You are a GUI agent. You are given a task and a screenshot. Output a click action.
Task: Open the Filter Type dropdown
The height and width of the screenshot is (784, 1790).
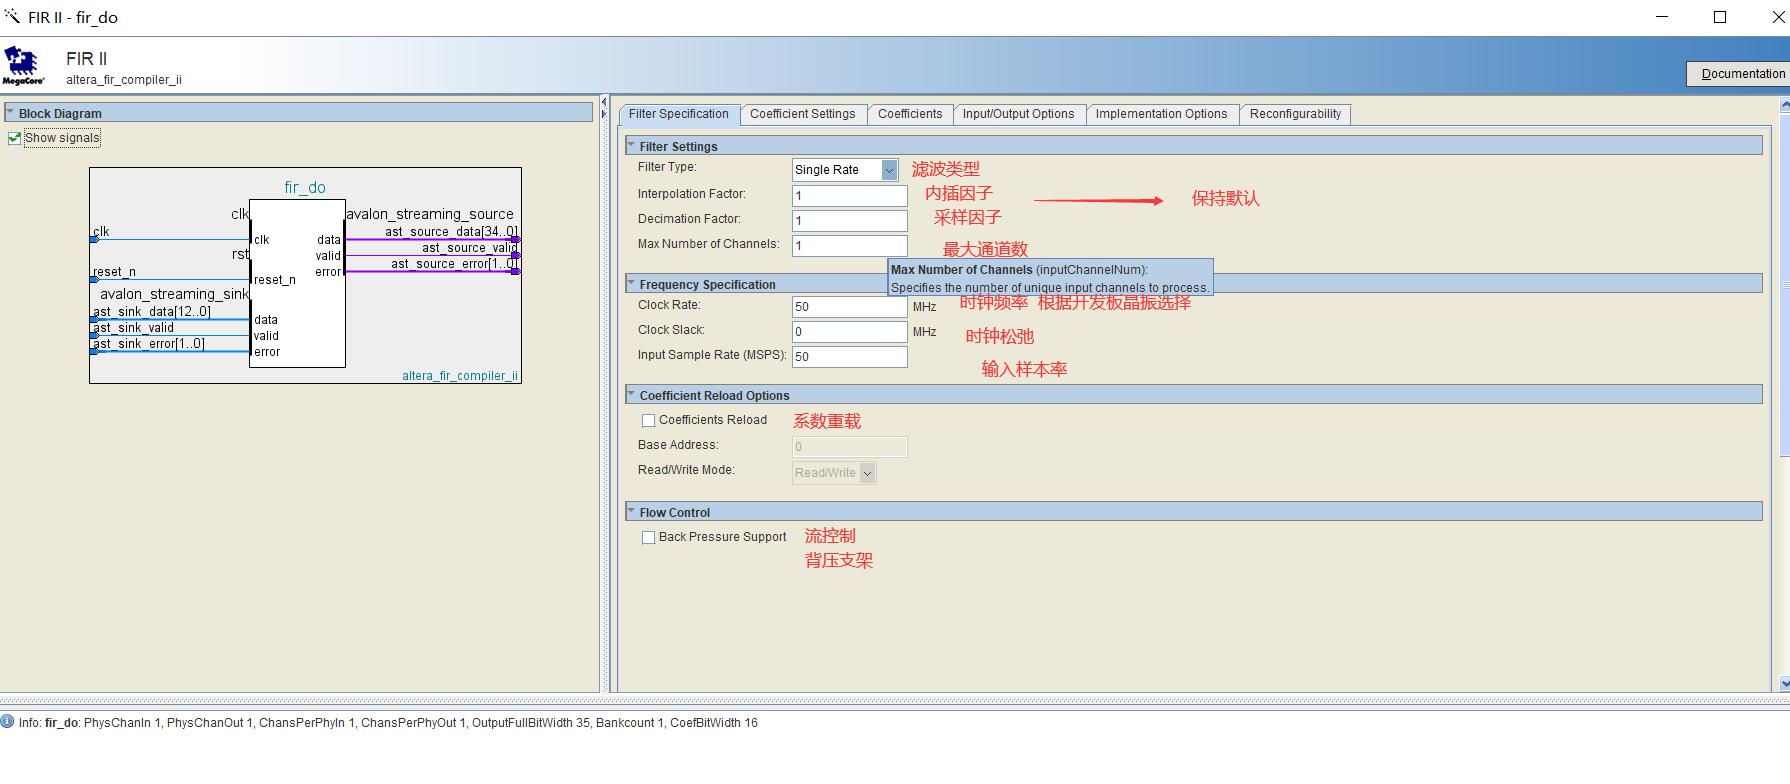(889, 170)
